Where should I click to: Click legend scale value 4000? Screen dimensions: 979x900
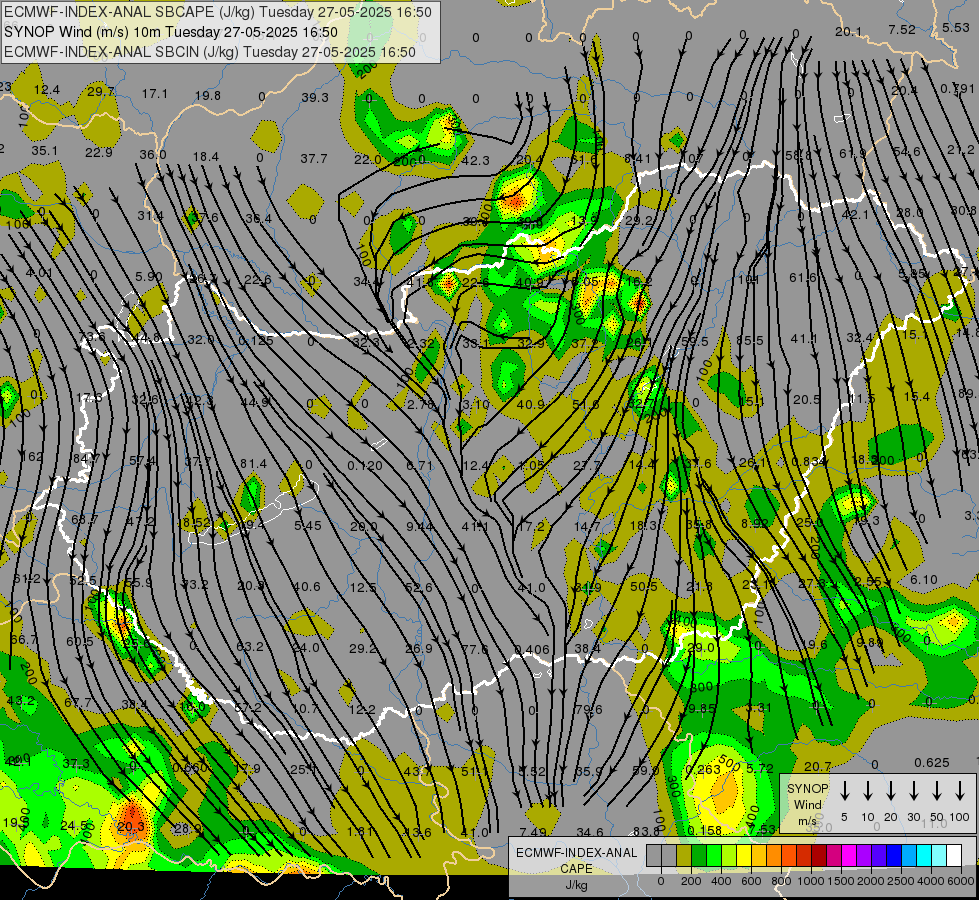(931, 881)
